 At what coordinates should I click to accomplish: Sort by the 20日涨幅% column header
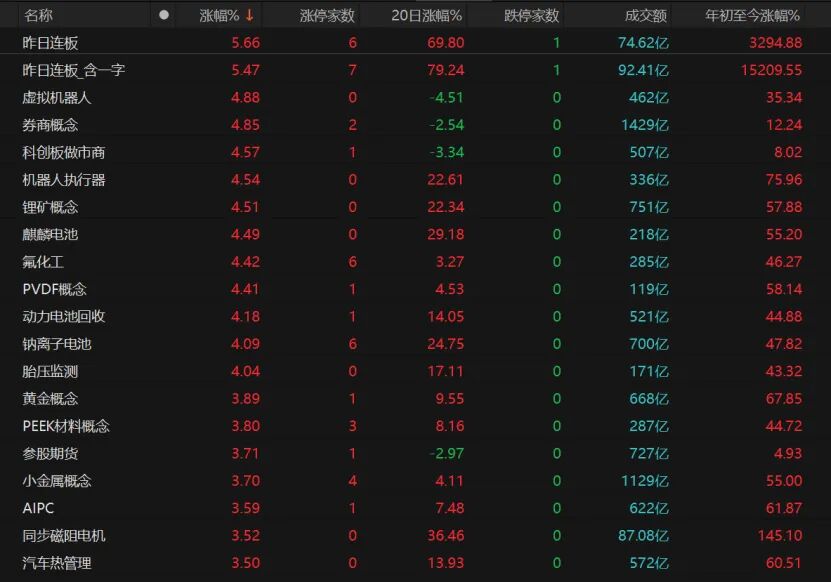pos(427,15)
